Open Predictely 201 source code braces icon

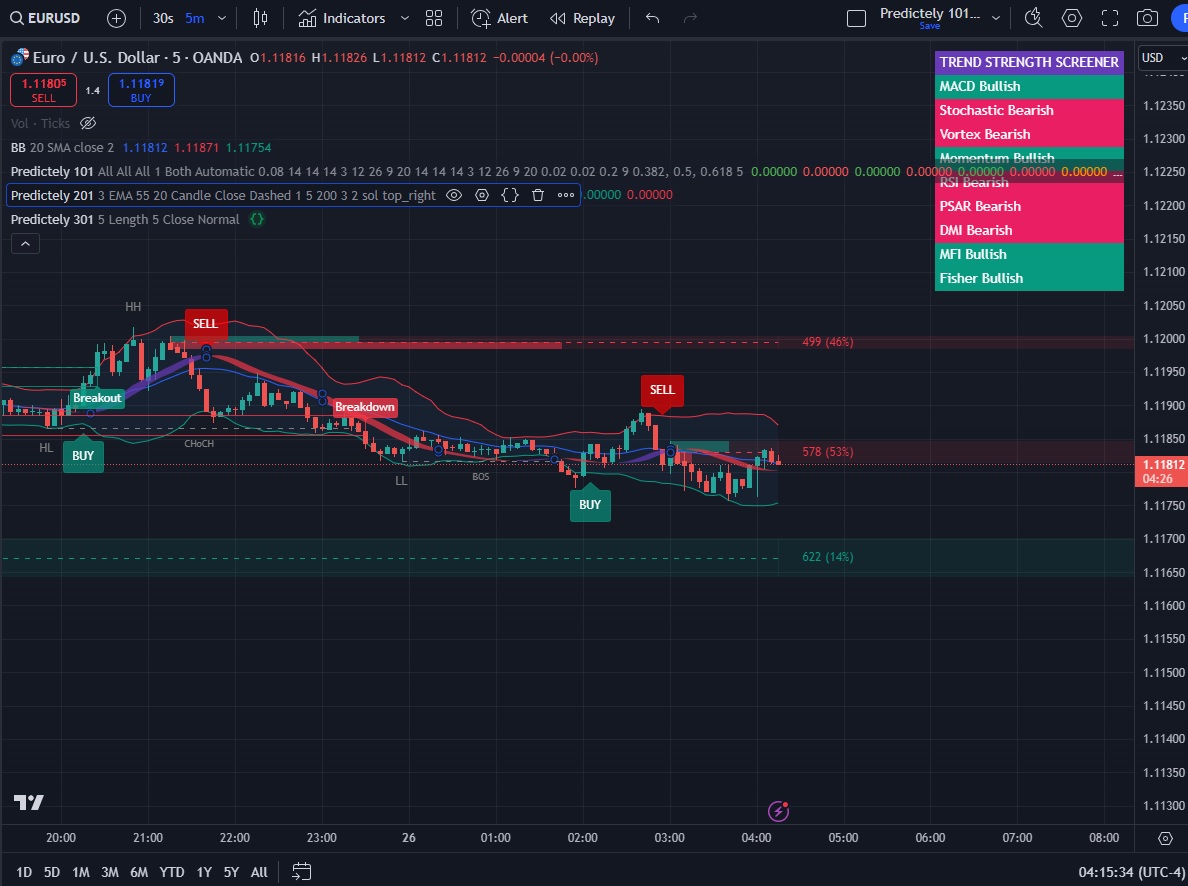[510, 195]
